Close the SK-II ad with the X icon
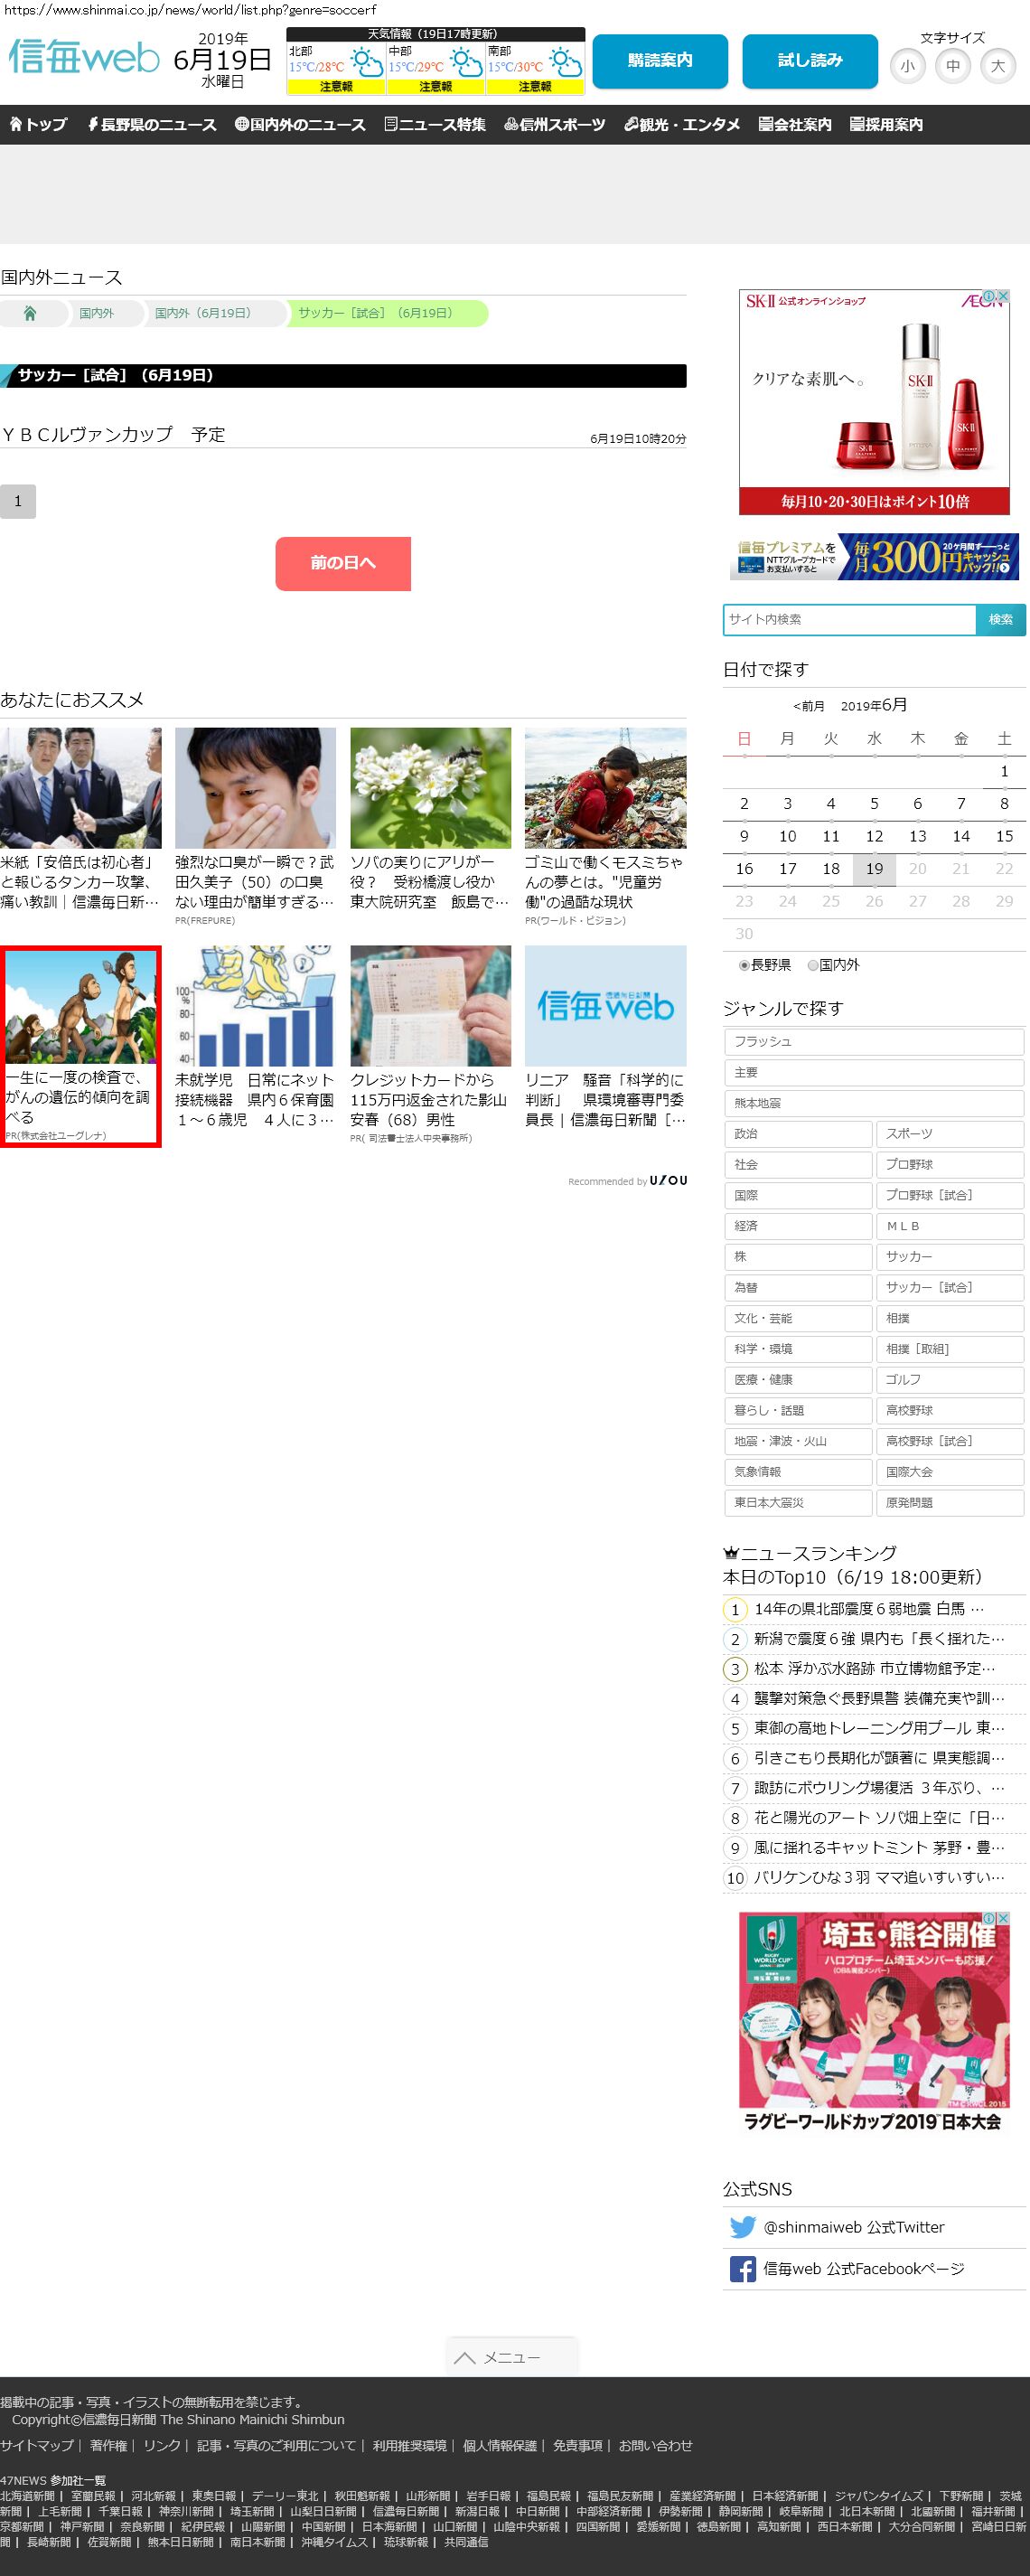The height and width of the screenshot is (2576, 1030). [1003, 296]
